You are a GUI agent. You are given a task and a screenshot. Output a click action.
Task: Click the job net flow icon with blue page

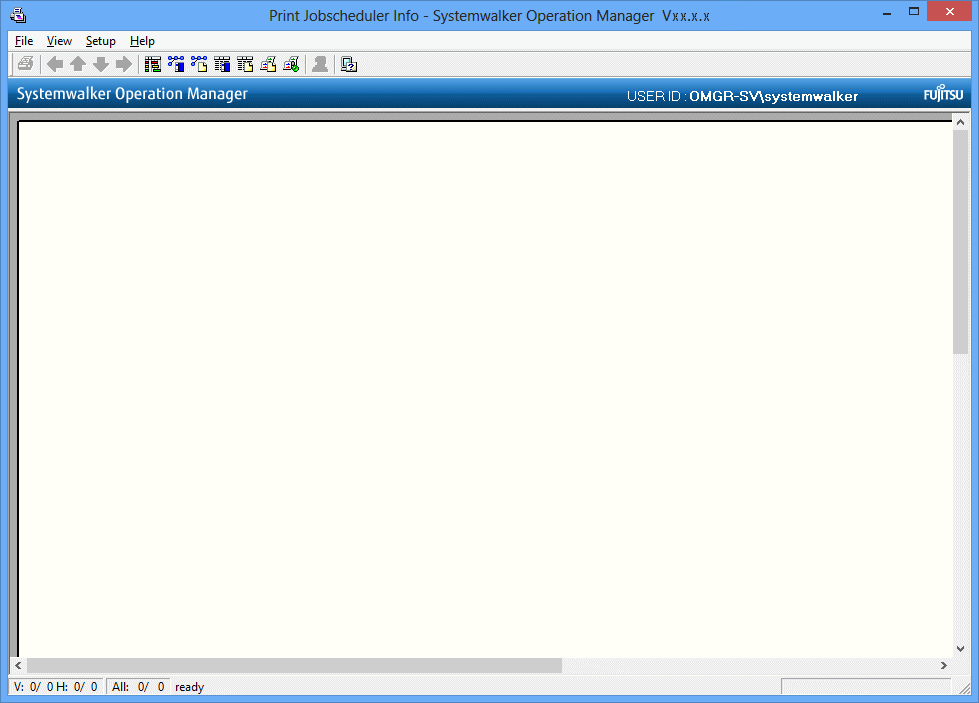click(176, 64)
